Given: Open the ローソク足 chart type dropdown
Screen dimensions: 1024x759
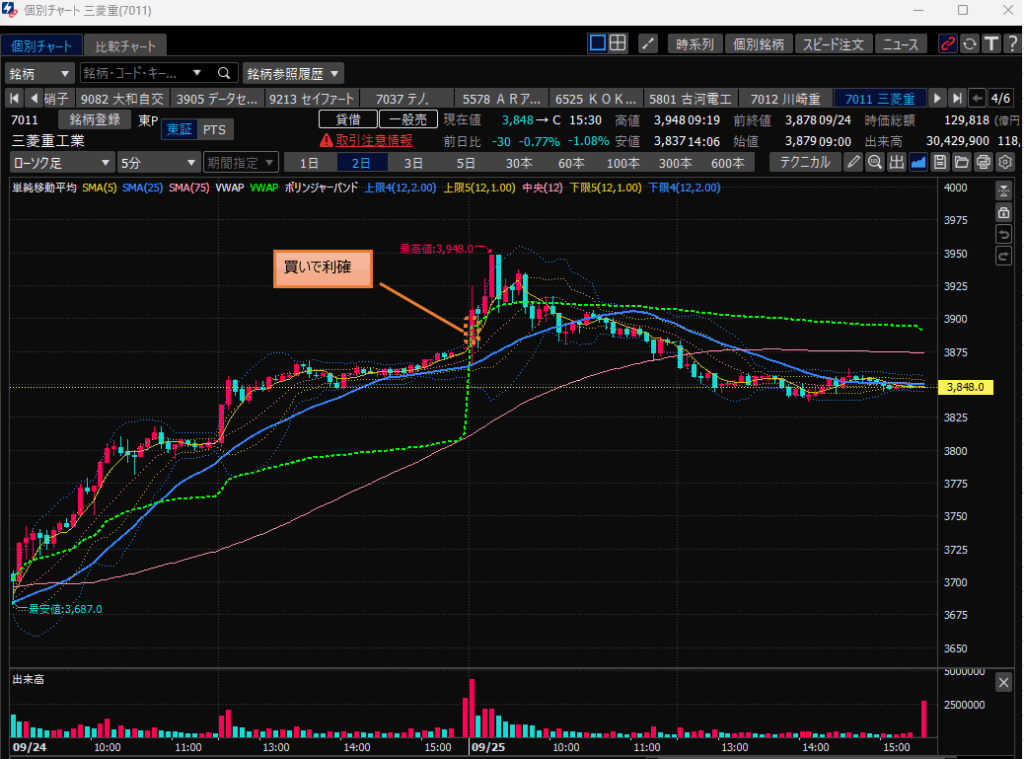Looking at the screenshot, I should pyautogui.click(x=62, y=163).
